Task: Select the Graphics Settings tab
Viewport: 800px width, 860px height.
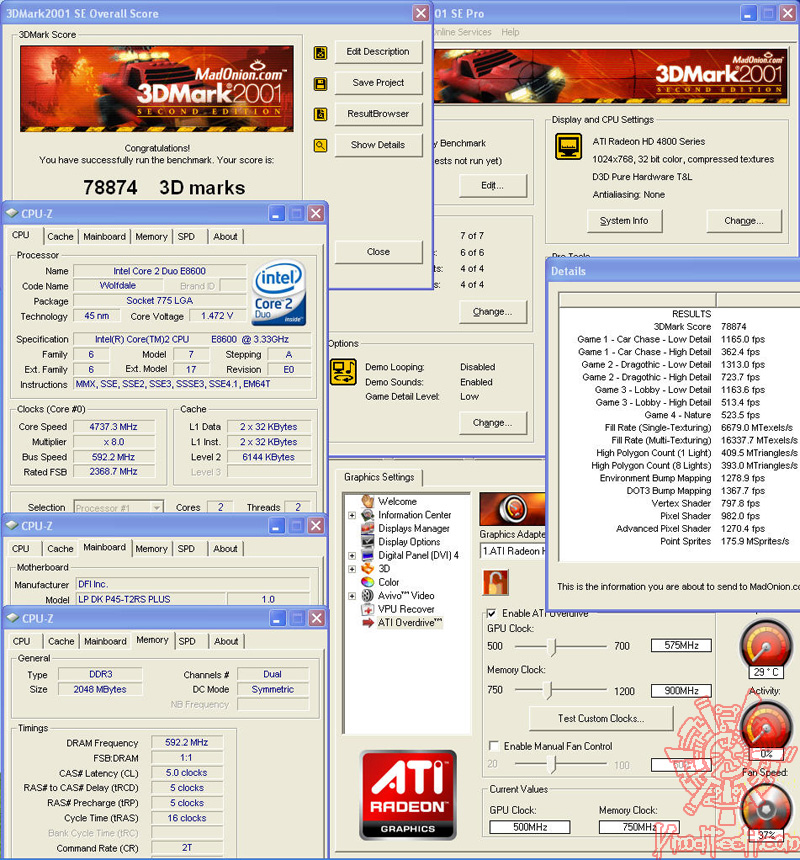Action: pyautogui.click(x=379, y=477)
